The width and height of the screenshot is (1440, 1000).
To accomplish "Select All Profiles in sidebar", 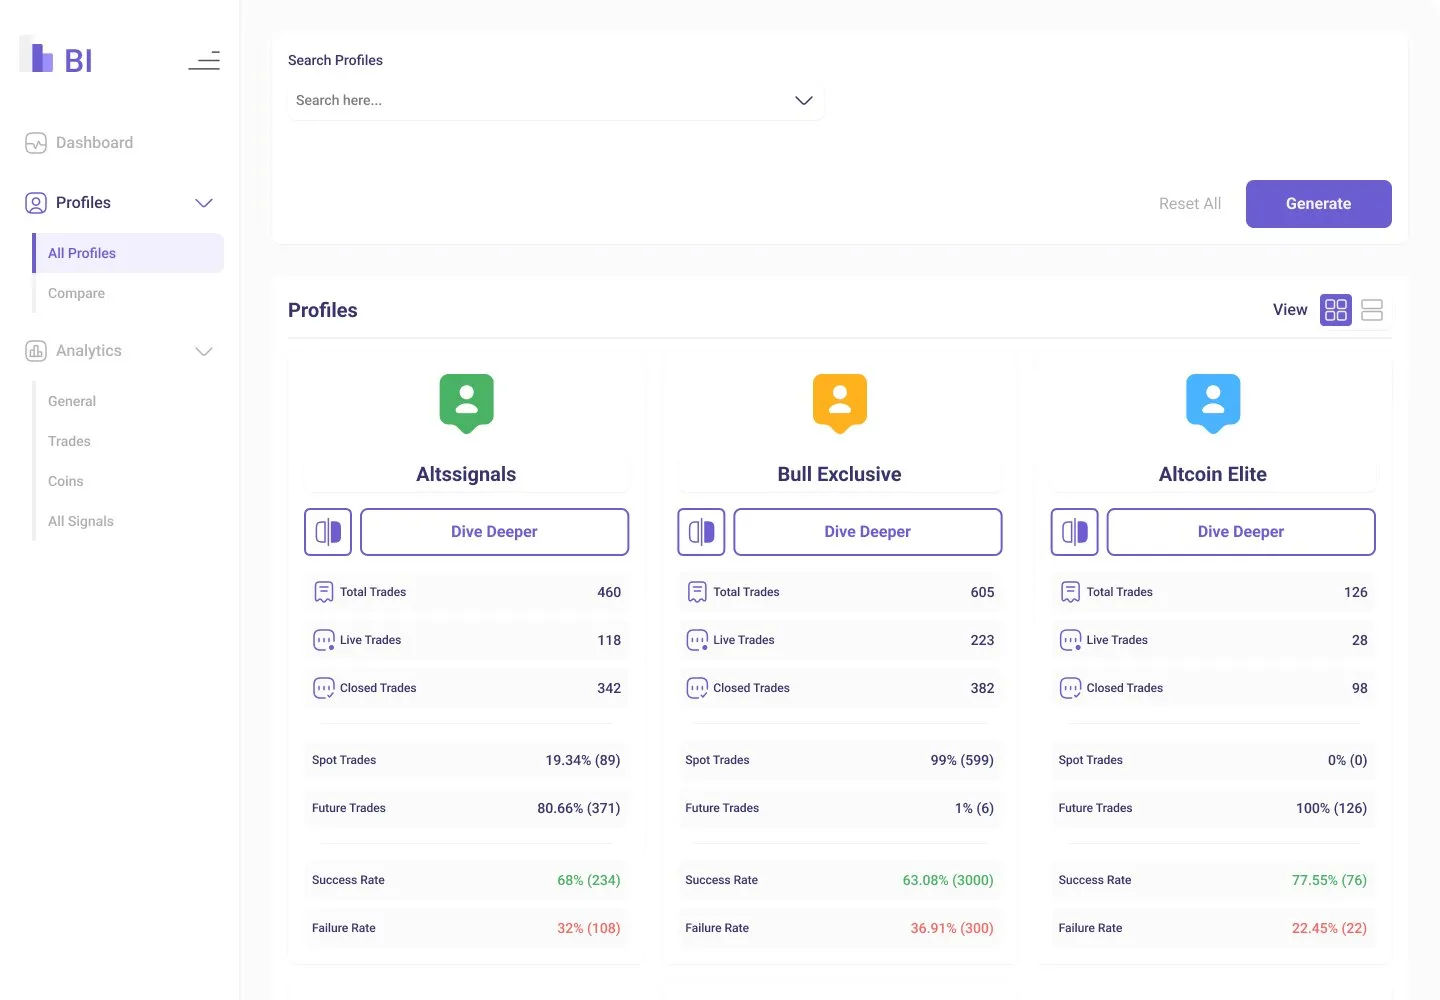I will click(128, 253).
